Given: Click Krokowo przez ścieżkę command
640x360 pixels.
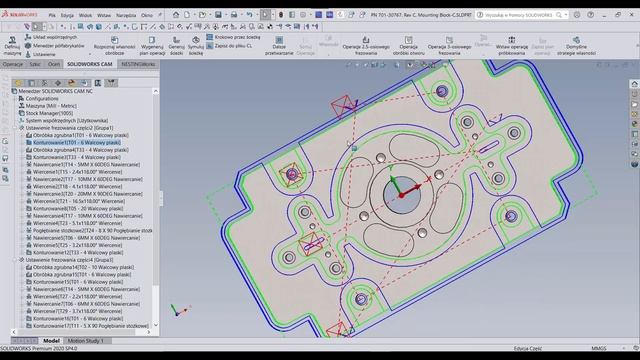Looking at the screenshot, I should pos(233,37).
